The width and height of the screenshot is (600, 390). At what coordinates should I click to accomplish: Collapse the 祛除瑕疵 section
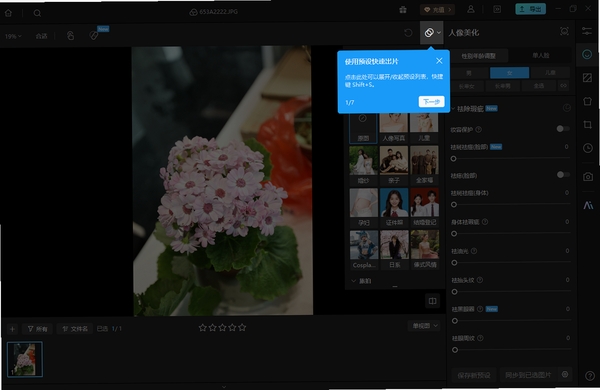click(453, 109)
